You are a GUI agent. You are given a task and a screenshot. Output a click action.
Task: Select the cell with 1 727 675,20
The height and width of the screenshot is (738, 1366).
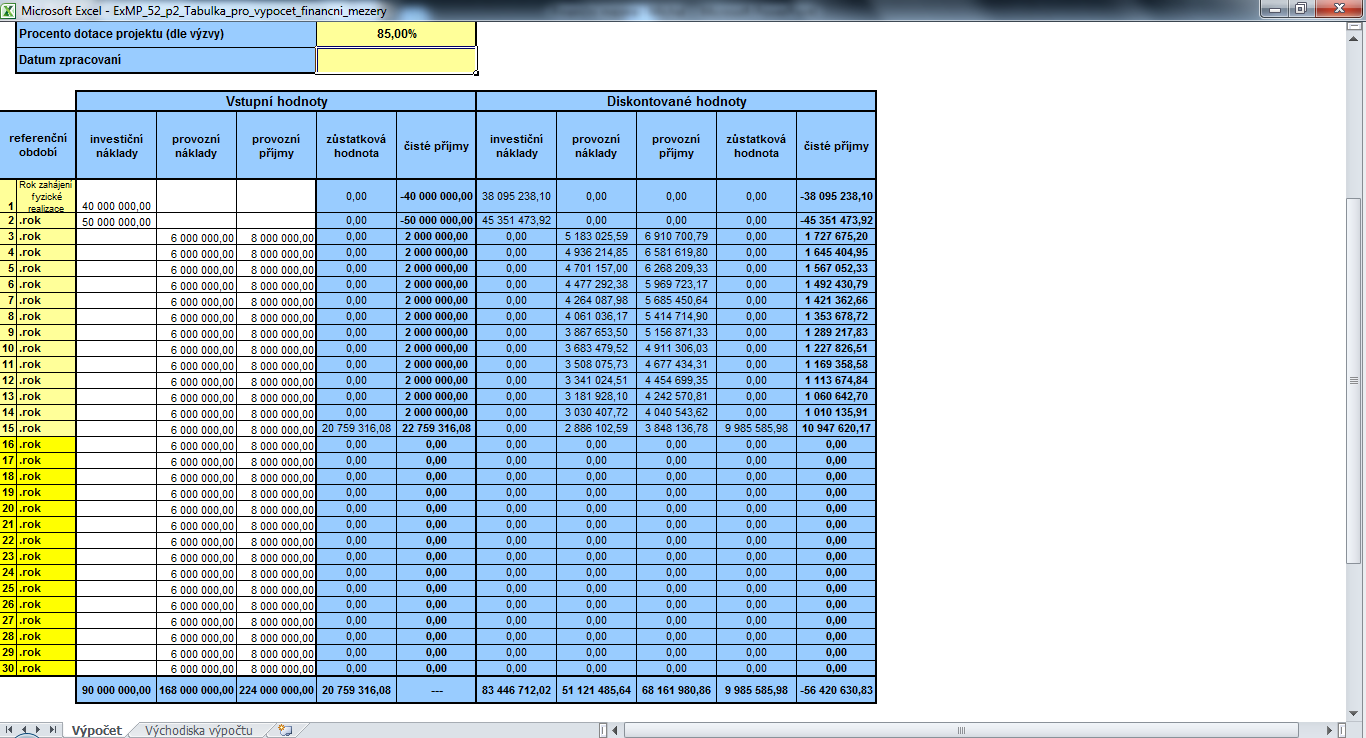click(836, 236)
